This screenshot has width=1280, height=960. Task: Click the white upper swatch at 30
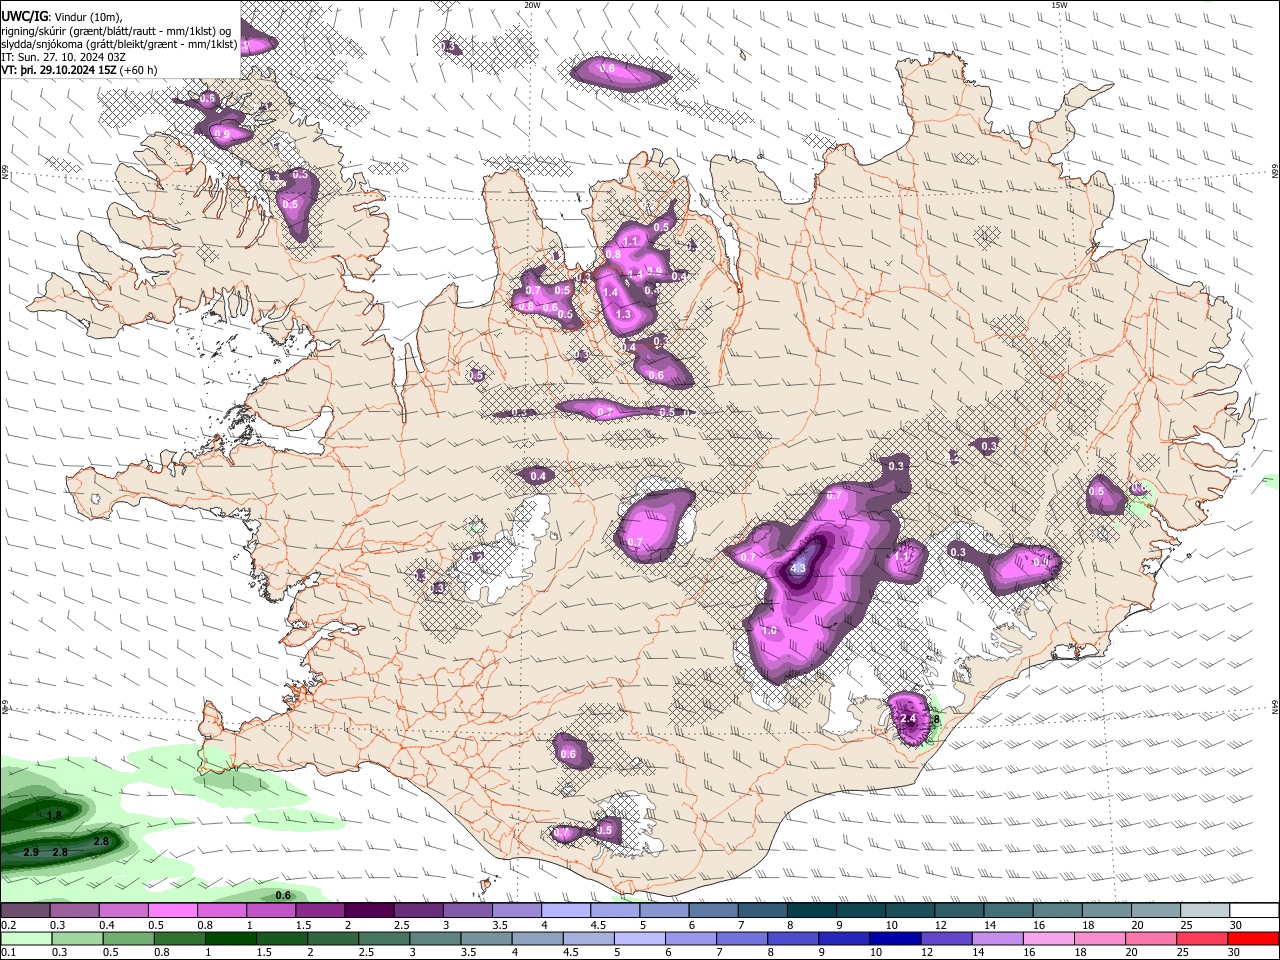pyautogui.click(x=1254, y=911)
